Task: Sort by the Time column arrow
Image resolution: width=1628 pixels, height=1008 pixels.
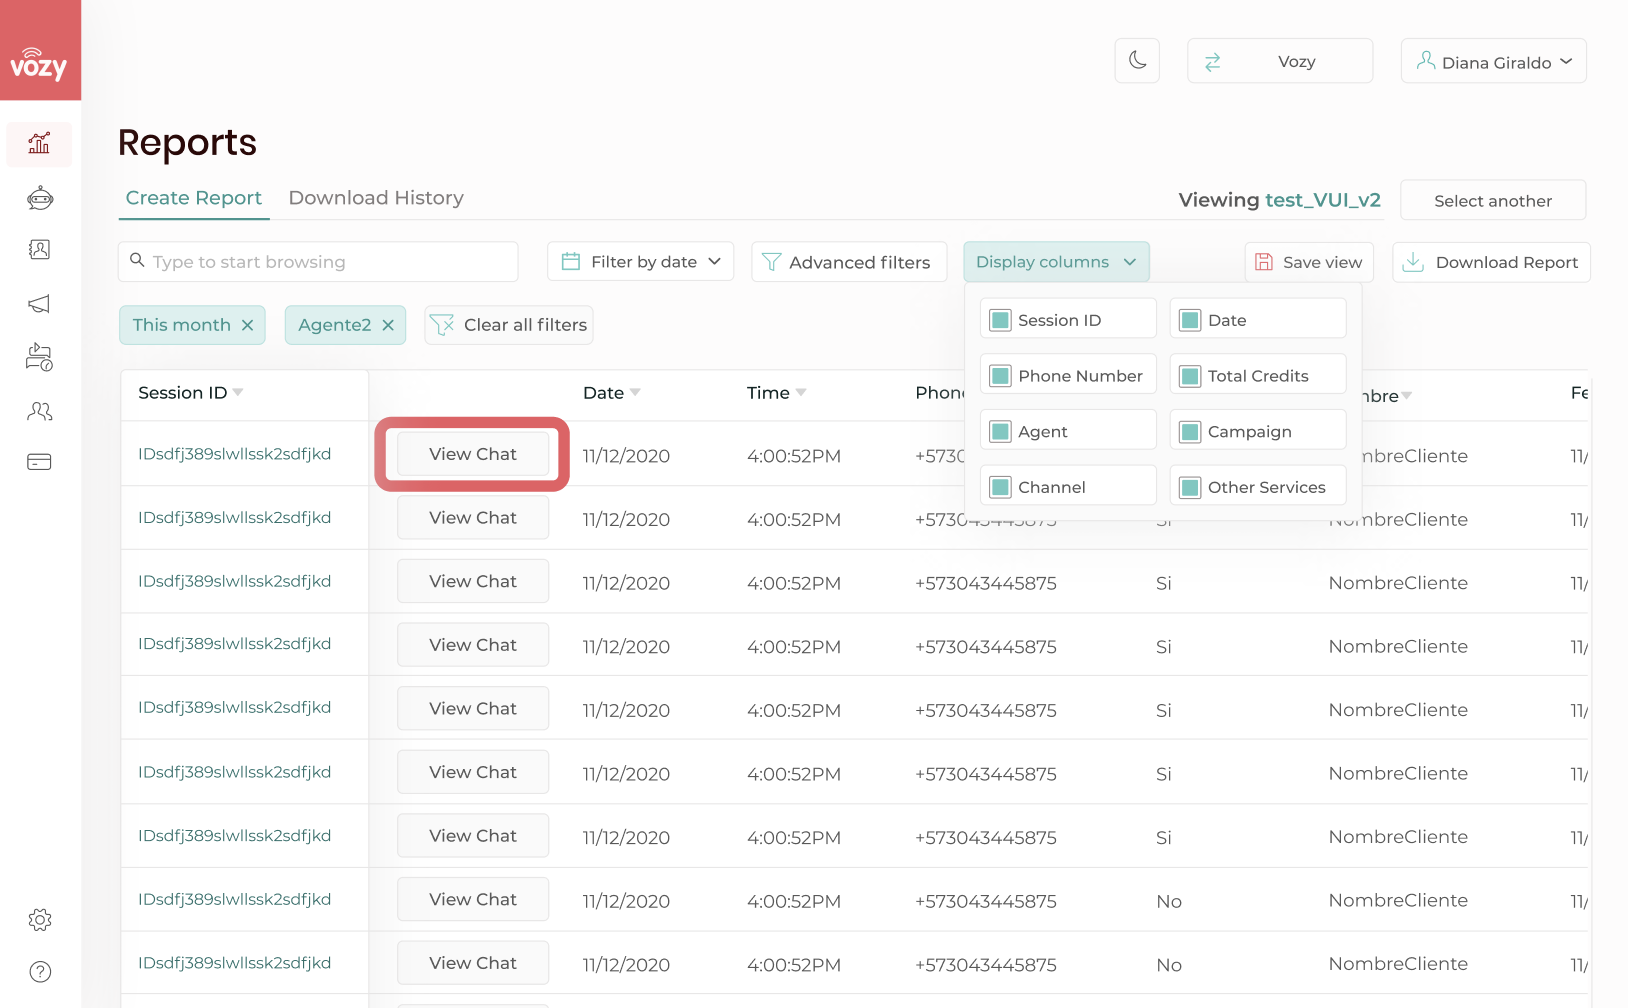Action: (x=801, y=393)
